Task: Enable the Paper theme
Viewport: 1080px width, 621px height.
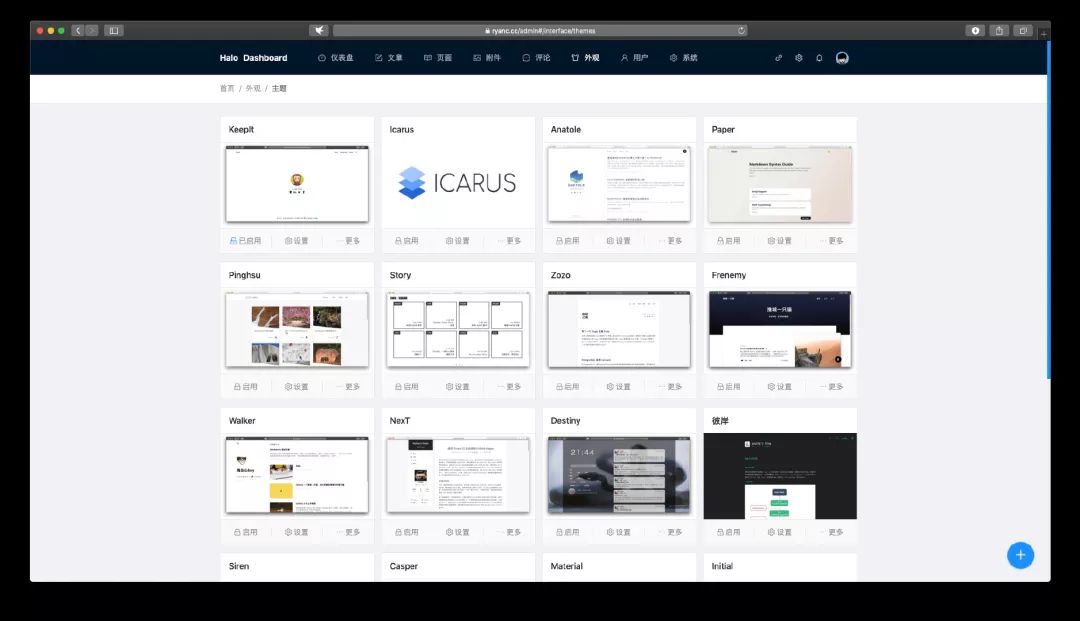Action: click(729, 241)
